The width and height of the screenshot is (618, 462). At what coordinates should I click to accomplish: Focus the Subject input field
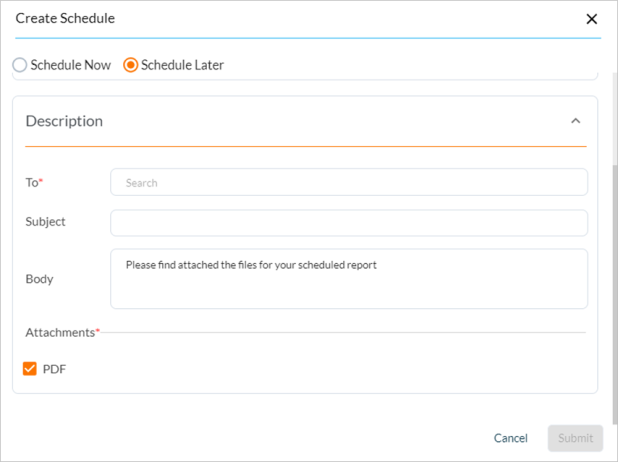coord(348,222)
